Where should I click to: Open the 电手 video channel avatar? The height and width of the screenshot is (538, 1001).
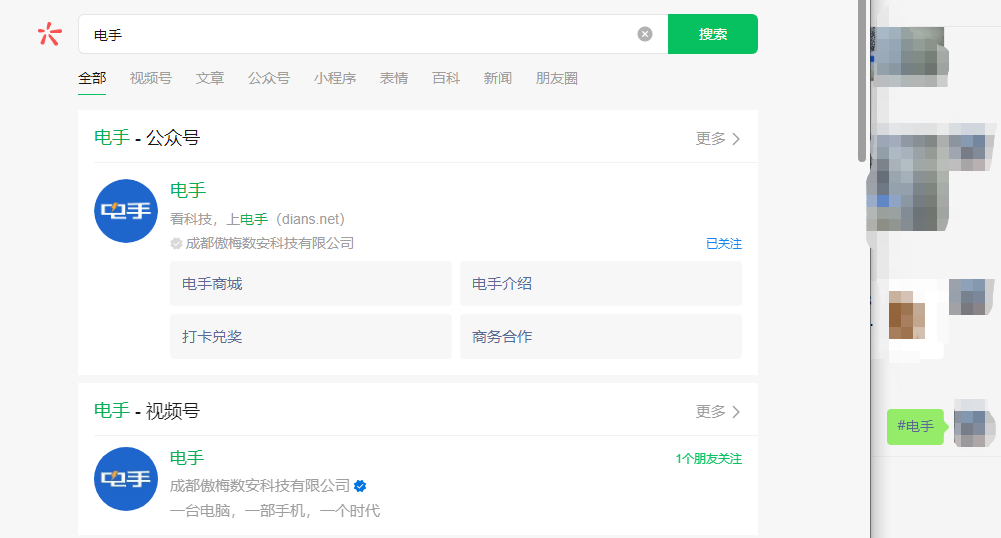pyautogui.click(x=126, y=479)
